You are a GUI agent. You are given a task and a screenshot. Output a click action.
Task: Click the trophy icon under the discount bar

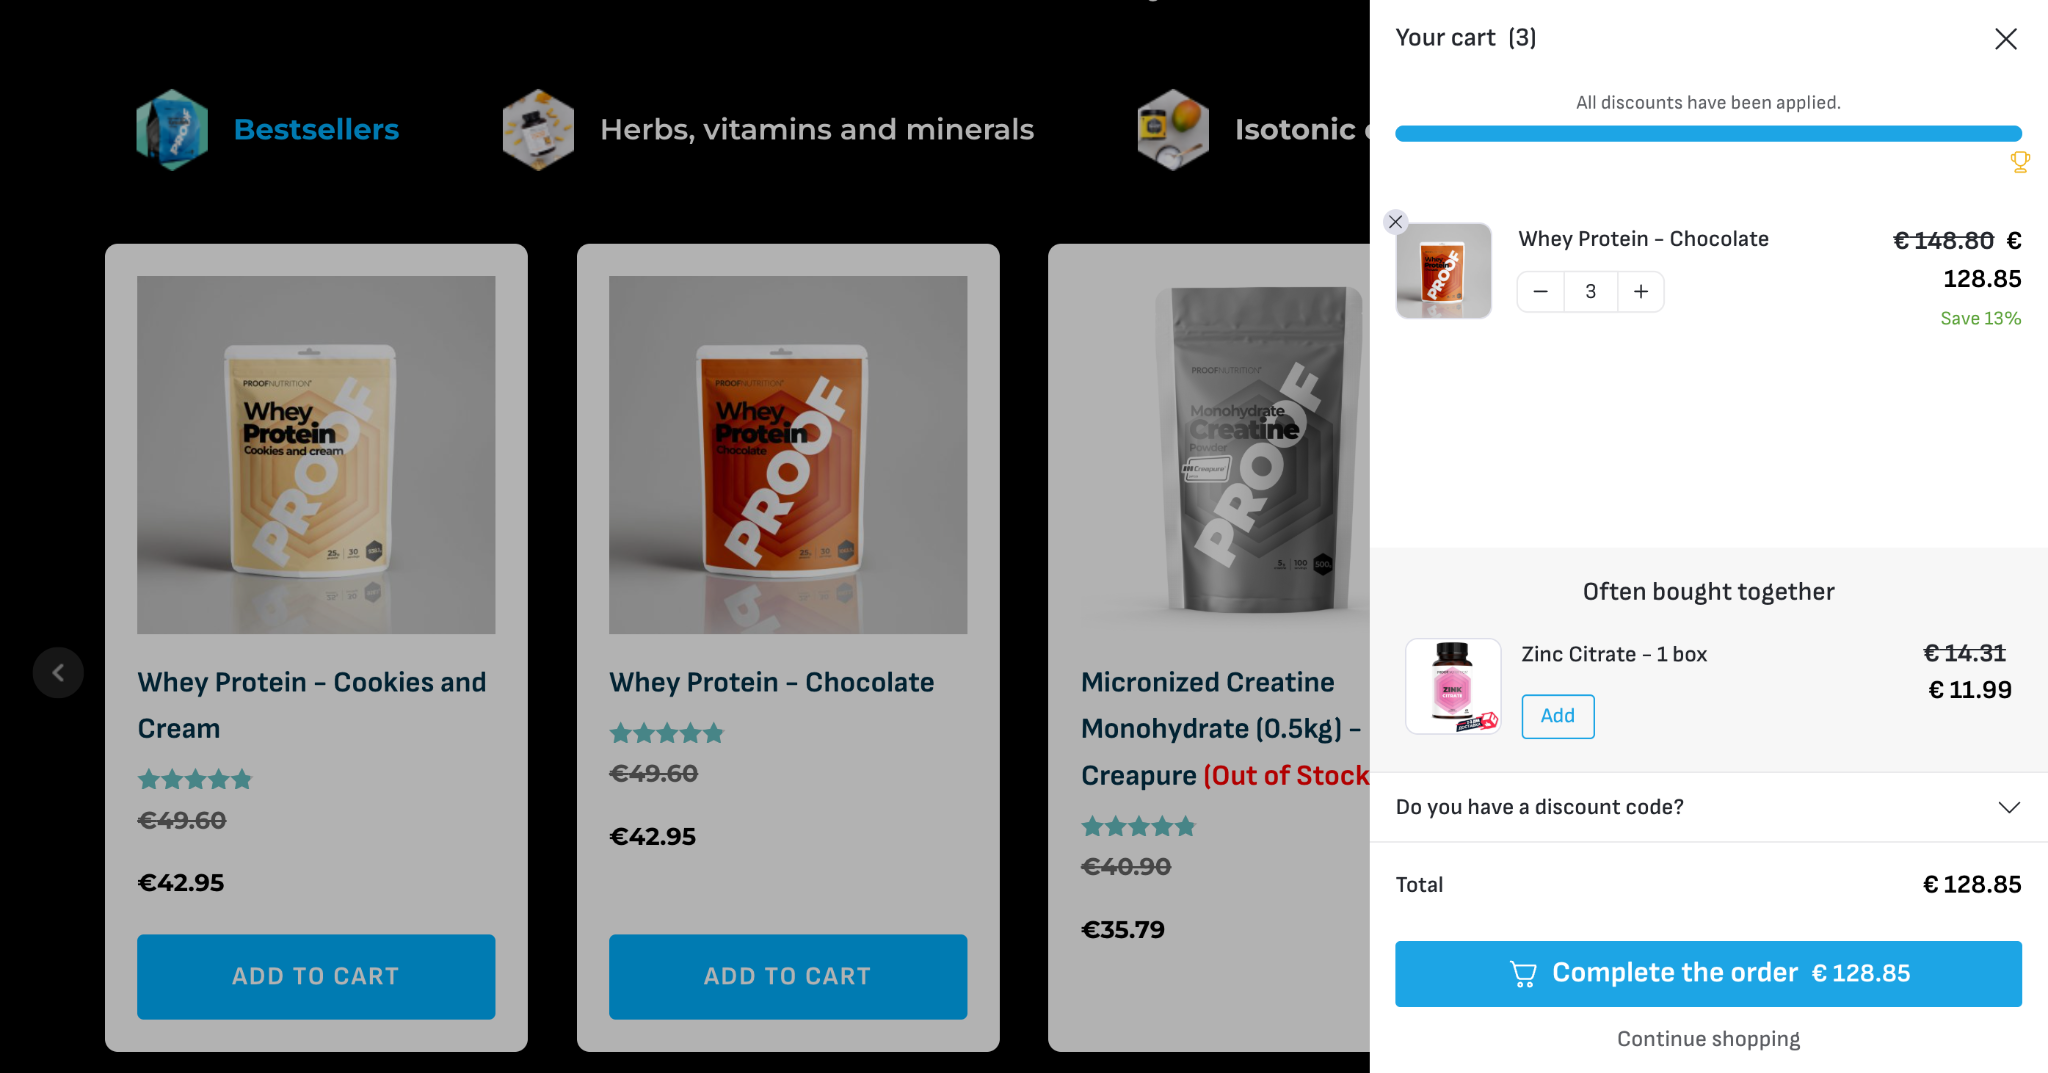(2020, 162)
